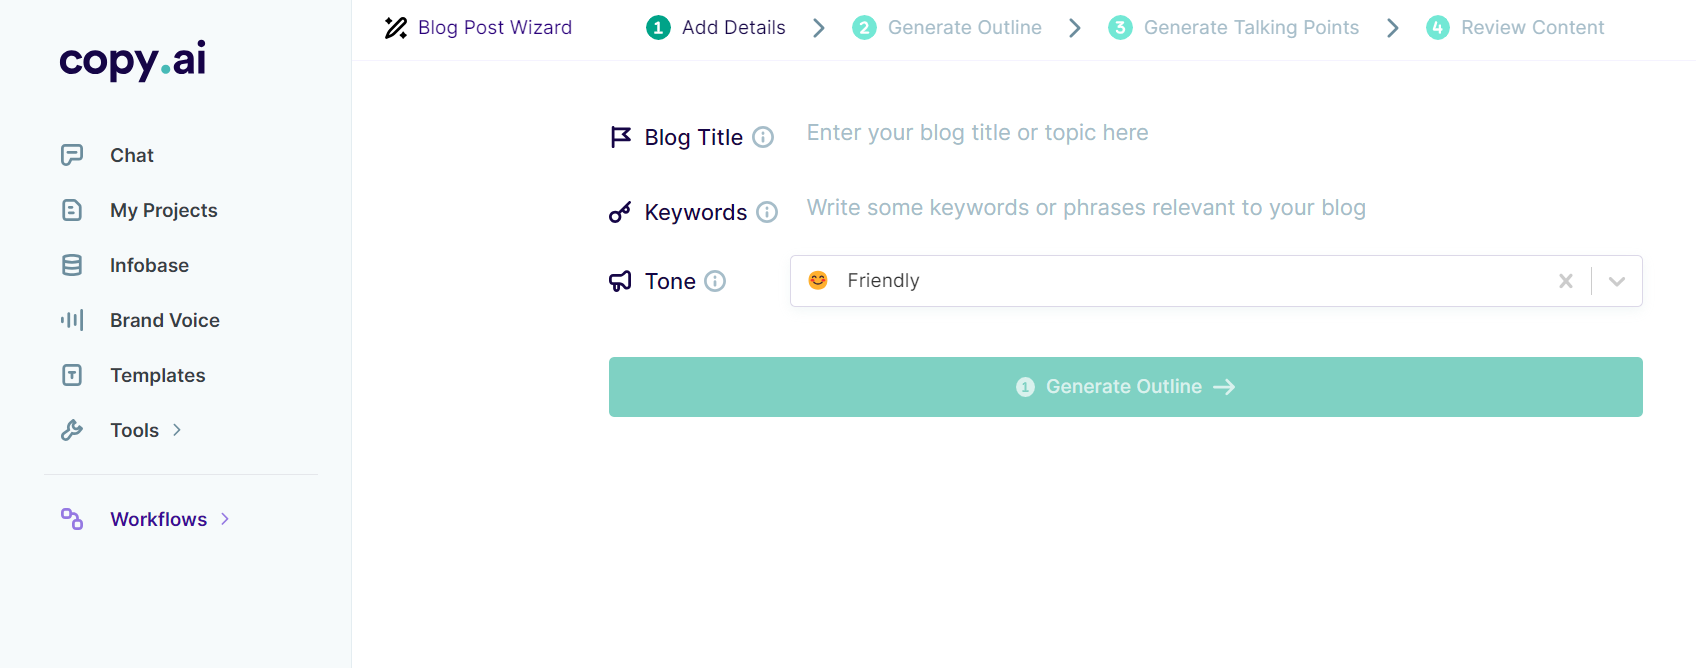1696x668 pixels.
Task: Go to the Generate Talking Points step
Action: pyautogui.click(x=1250, y=28)
